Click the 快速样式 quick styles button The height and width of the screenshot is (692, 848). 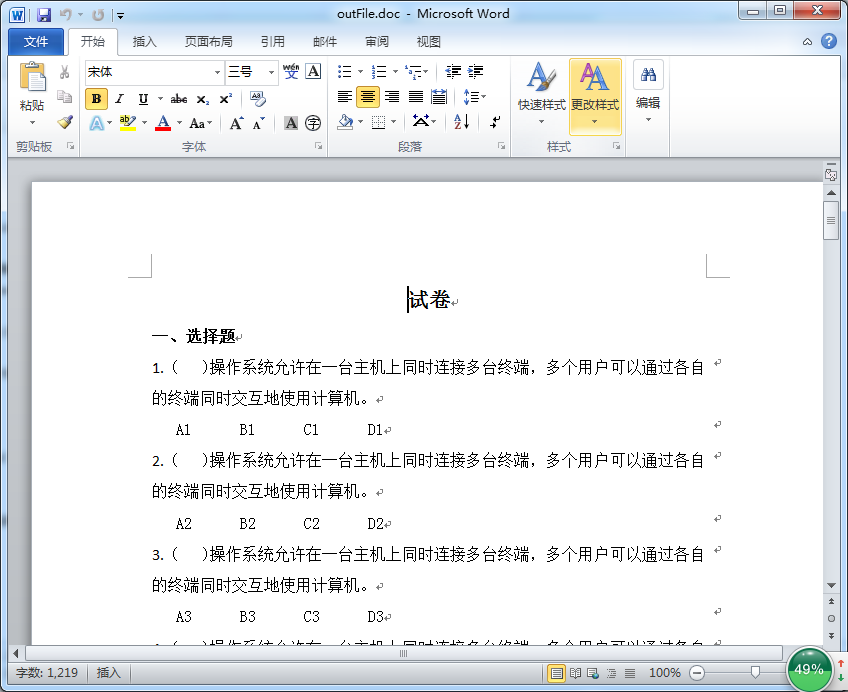[541, 97]
